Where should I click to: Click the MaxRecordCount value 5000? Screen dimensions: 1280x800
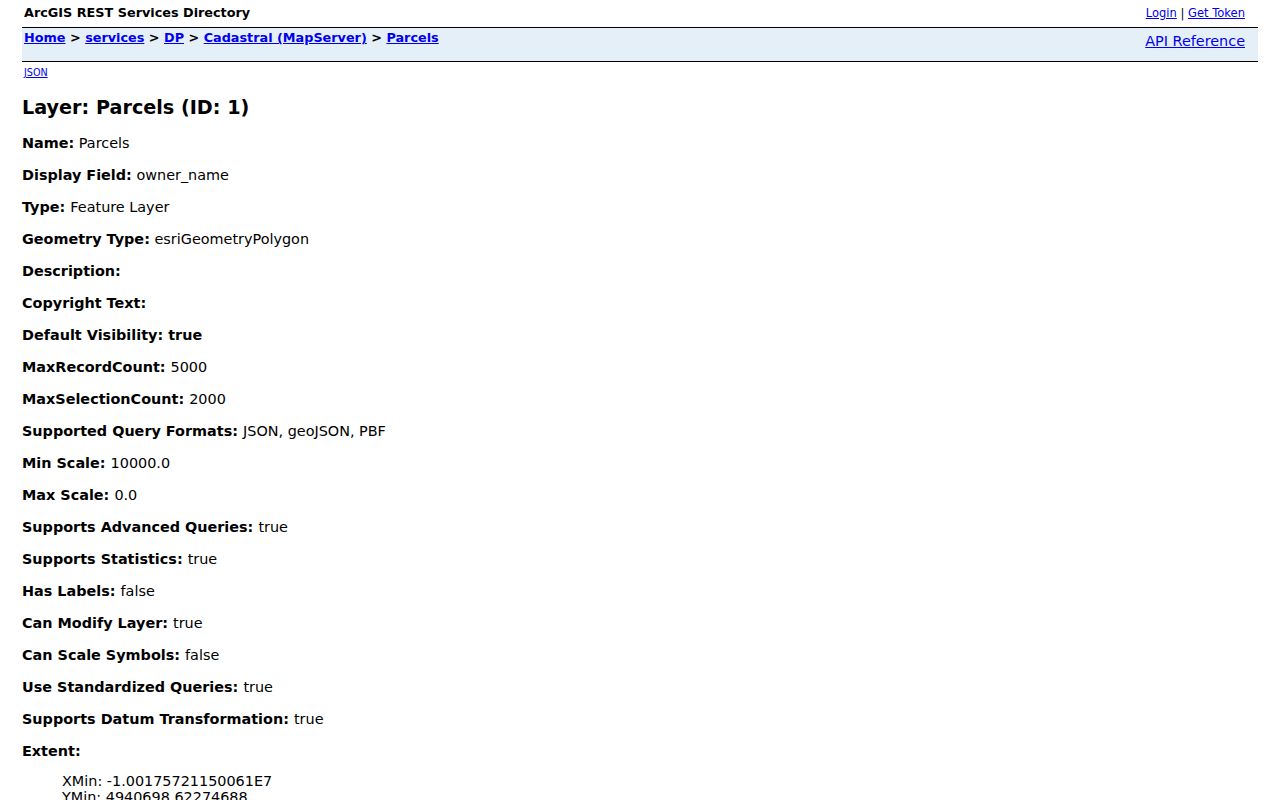pyautogui.click(x=189, y=367)
